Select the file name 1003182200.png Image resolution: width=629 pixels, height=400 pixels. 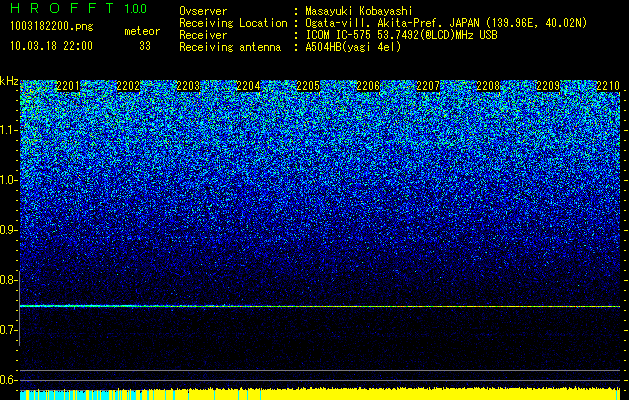coord(52,26)
